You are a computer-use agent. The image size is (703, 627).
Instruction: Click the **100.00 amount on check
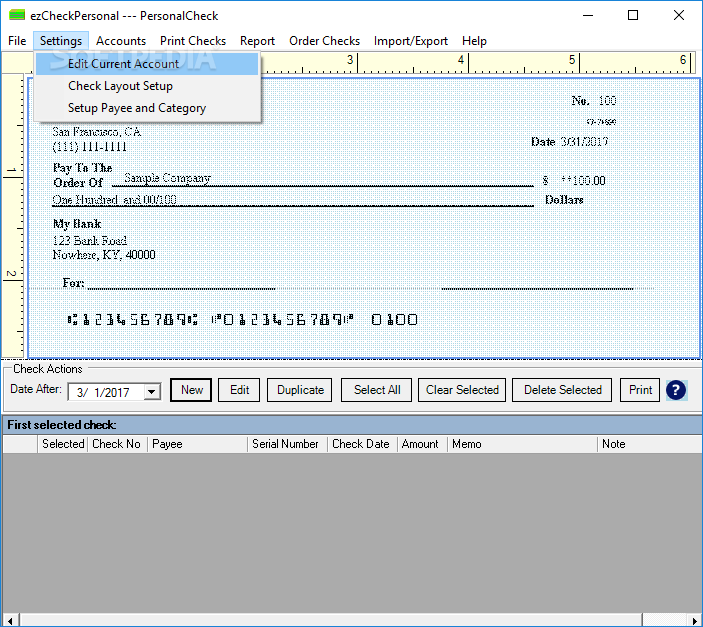click(x=583, y=180)
